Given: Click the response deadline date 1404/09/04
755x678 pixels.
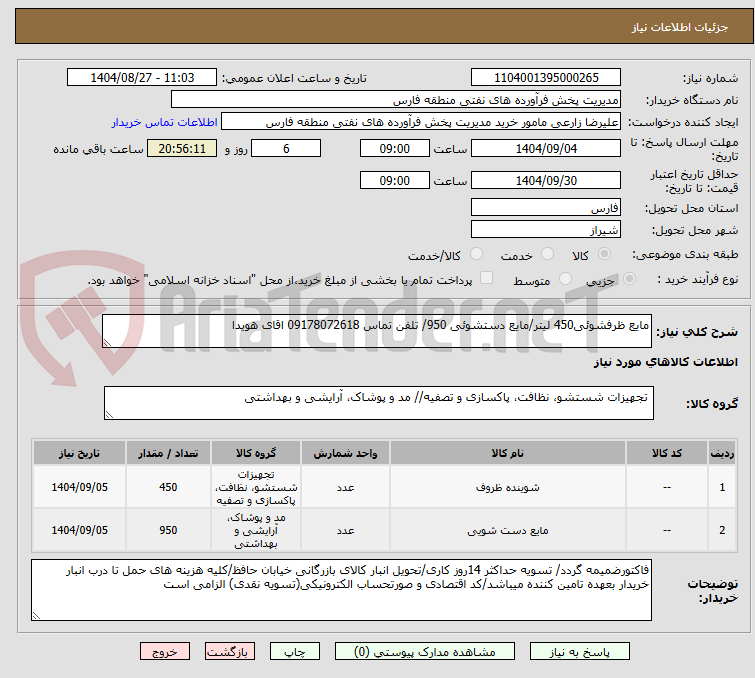Looking at the screenshot, I should pyautogui.click(x=546, y=148).
